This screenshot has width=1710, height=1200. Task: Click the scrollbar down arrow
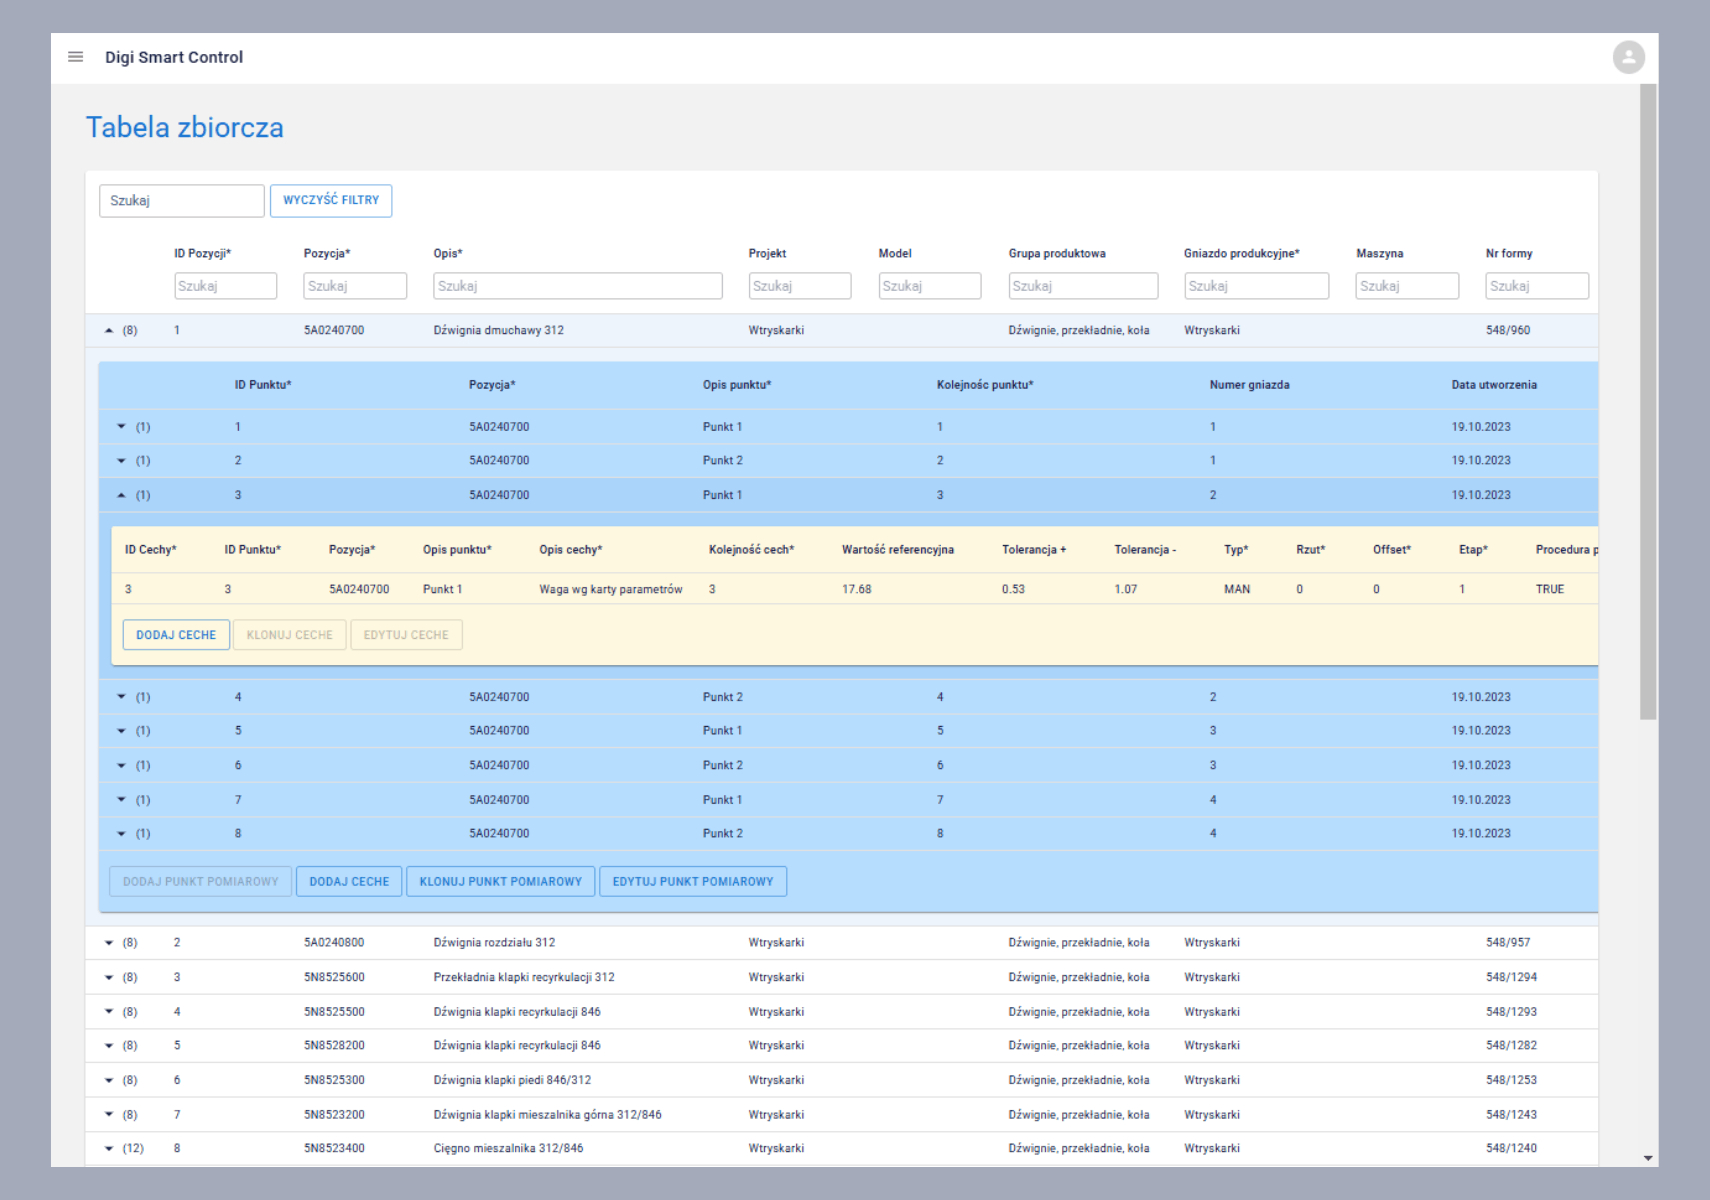coord(1648,1158)
